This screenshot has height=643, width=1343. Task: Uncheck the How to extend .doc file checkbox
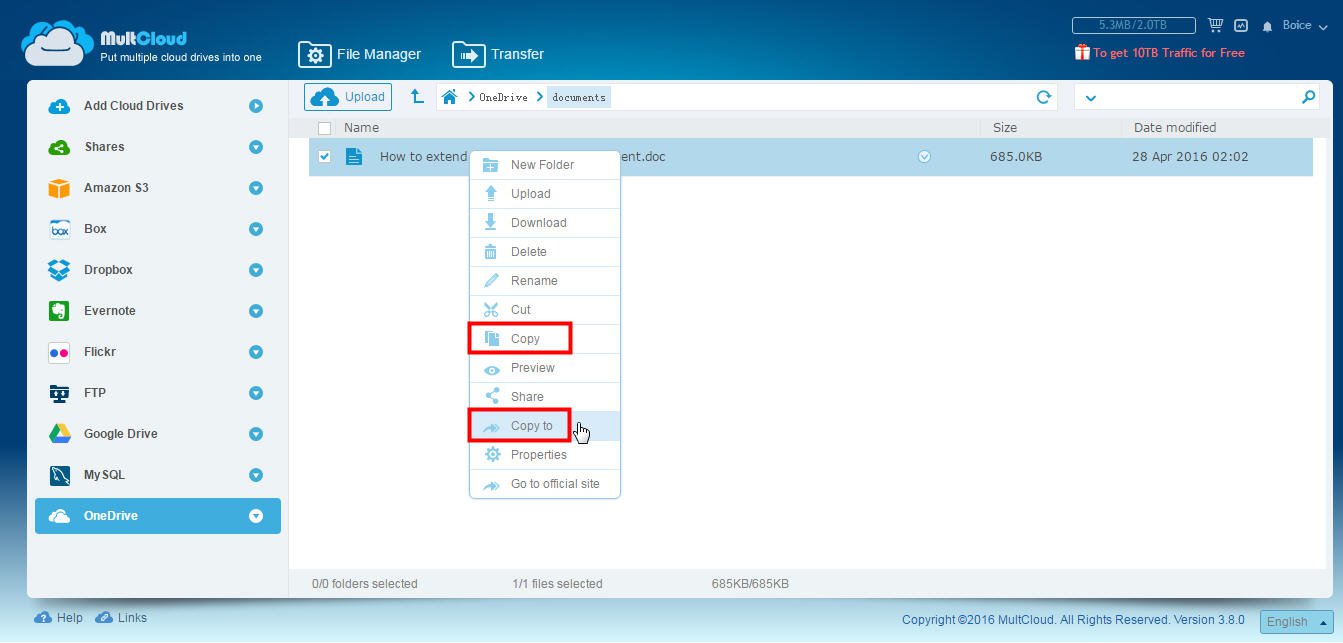[x=324, y=156]
